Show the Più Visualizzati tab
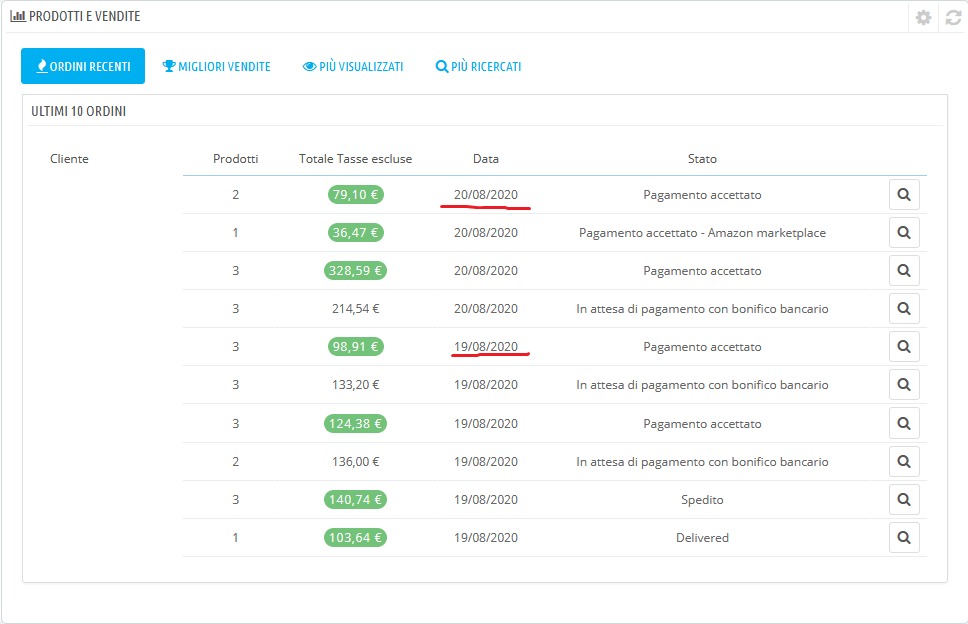Viewport: 968px width, 624px height. click(x=353, y=66)
